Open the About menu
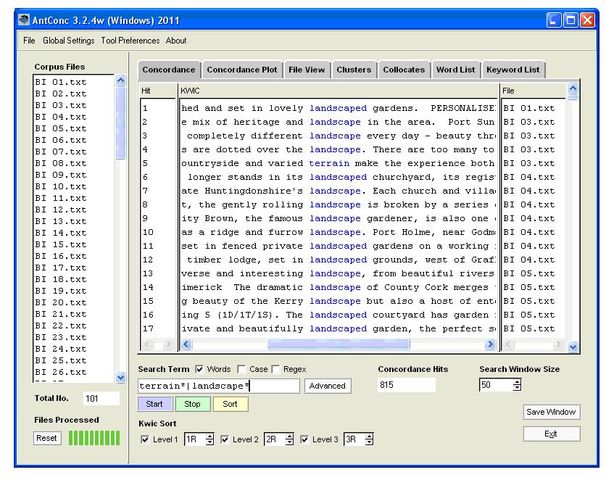The image size is (606, 480). (176, 41)
